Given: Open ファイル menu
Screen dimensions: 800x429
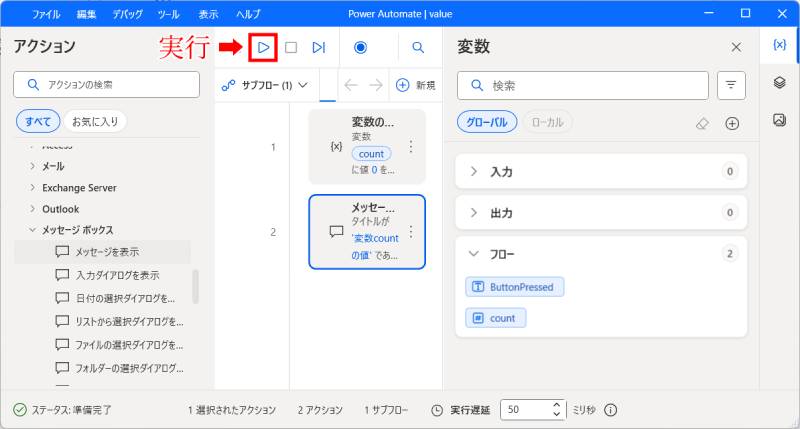Looking at the screenshot, I should tap(46, 14).
